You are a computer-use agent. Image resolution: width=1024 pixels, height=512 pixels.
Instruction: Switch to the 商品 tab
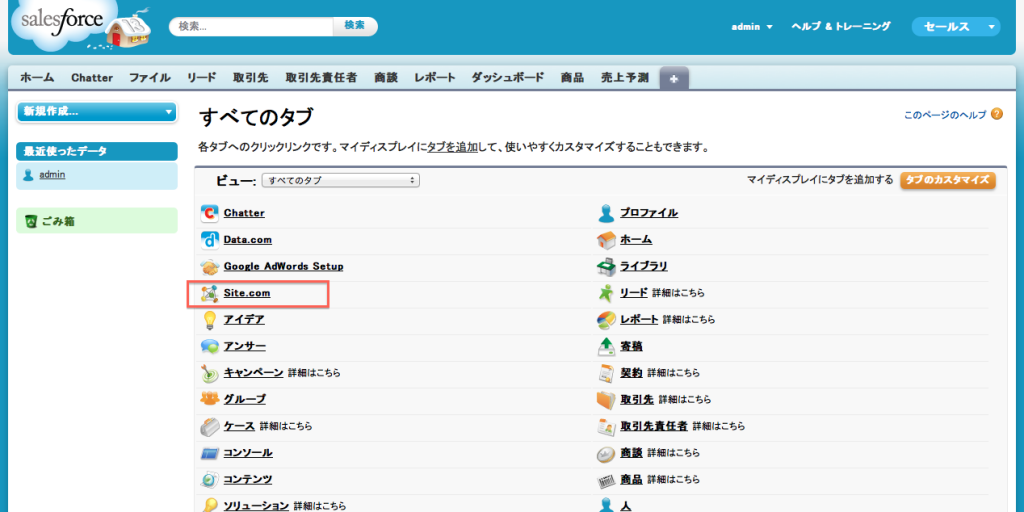(x=572, y=78)
